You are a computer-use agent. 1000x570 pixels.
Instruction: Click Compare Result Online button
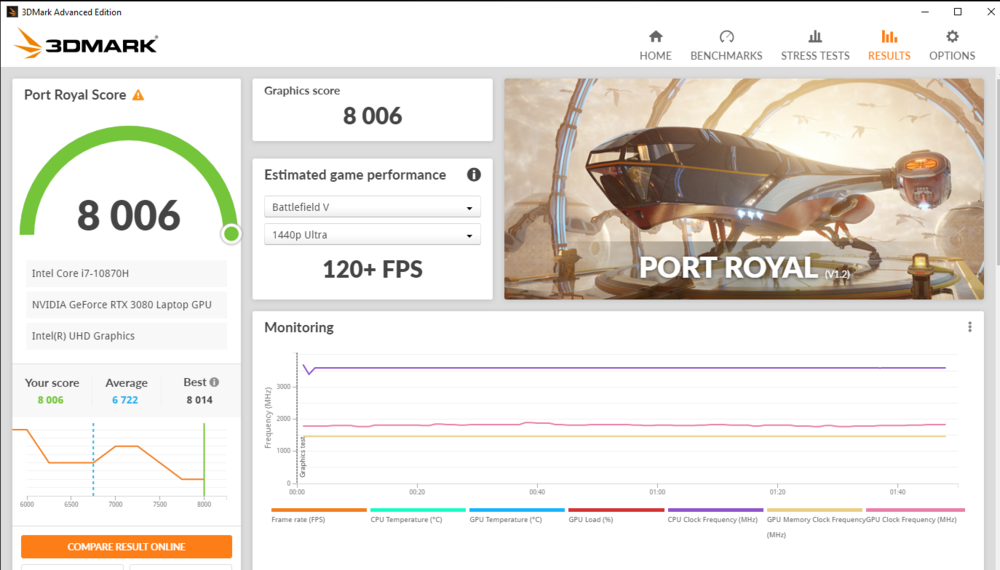[126, 547]
